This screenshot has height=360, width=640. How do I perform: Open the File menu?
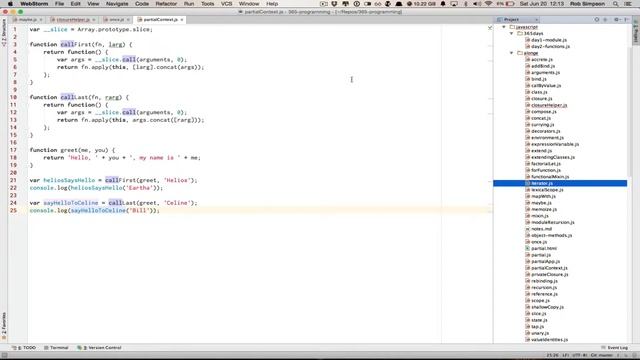tap(59, 4)
